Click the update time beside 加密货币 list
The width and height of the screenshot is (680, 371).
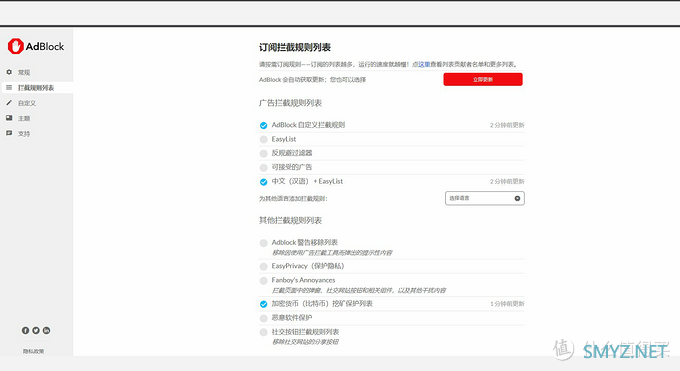tap(507, 304)
